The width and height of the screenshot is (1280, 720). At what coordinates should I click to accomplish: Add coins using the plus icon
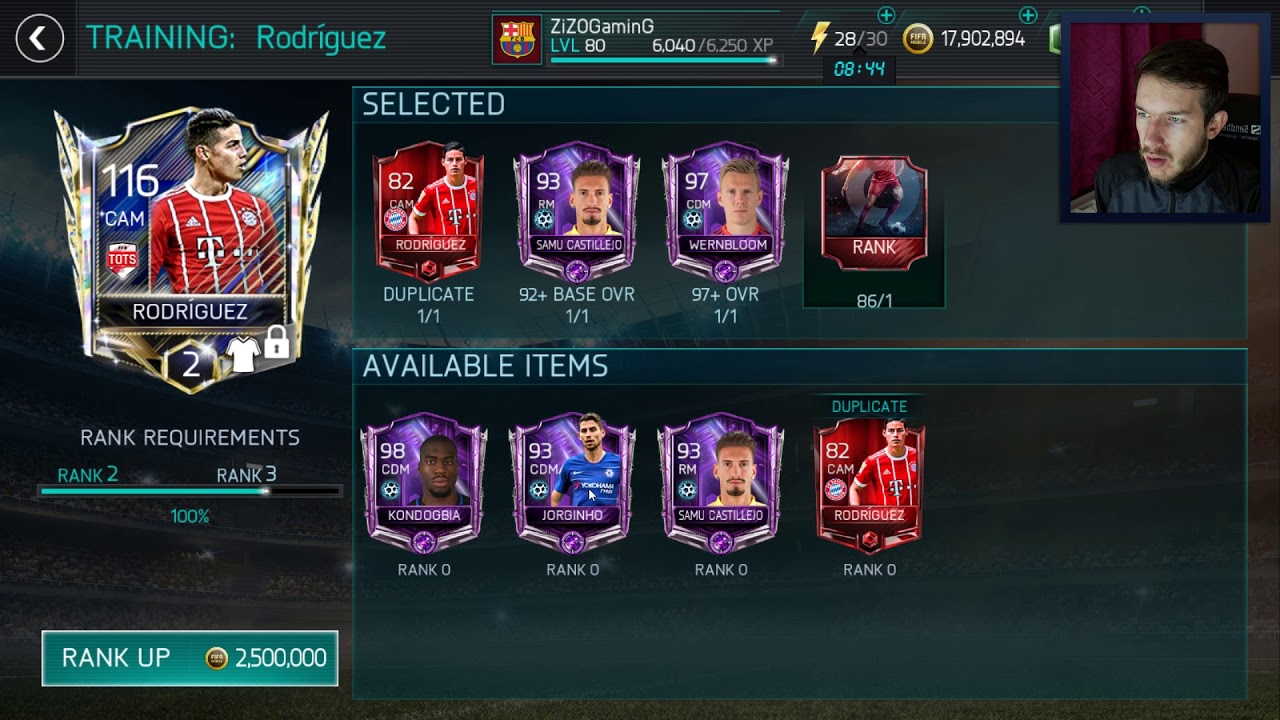pos(1028,15)
